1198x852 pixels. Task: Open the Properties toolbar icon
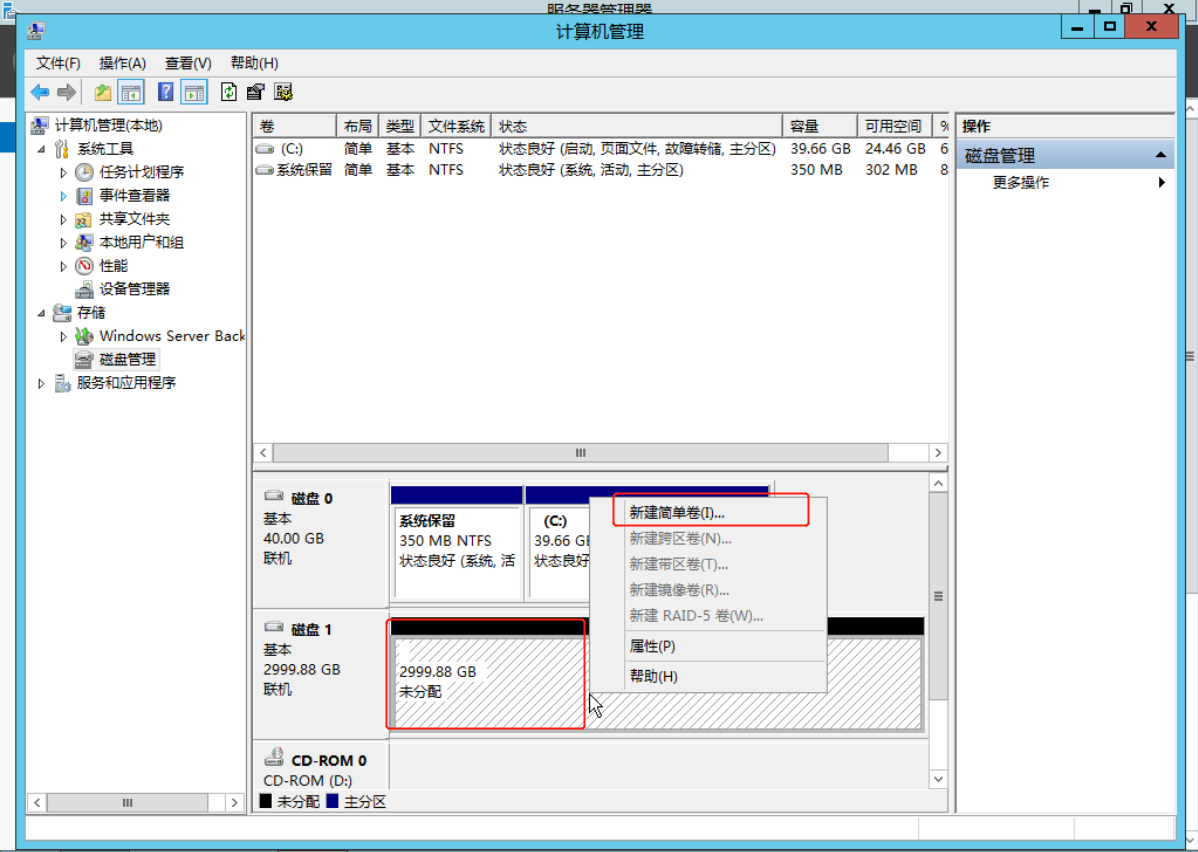click(x=255, y=93)
